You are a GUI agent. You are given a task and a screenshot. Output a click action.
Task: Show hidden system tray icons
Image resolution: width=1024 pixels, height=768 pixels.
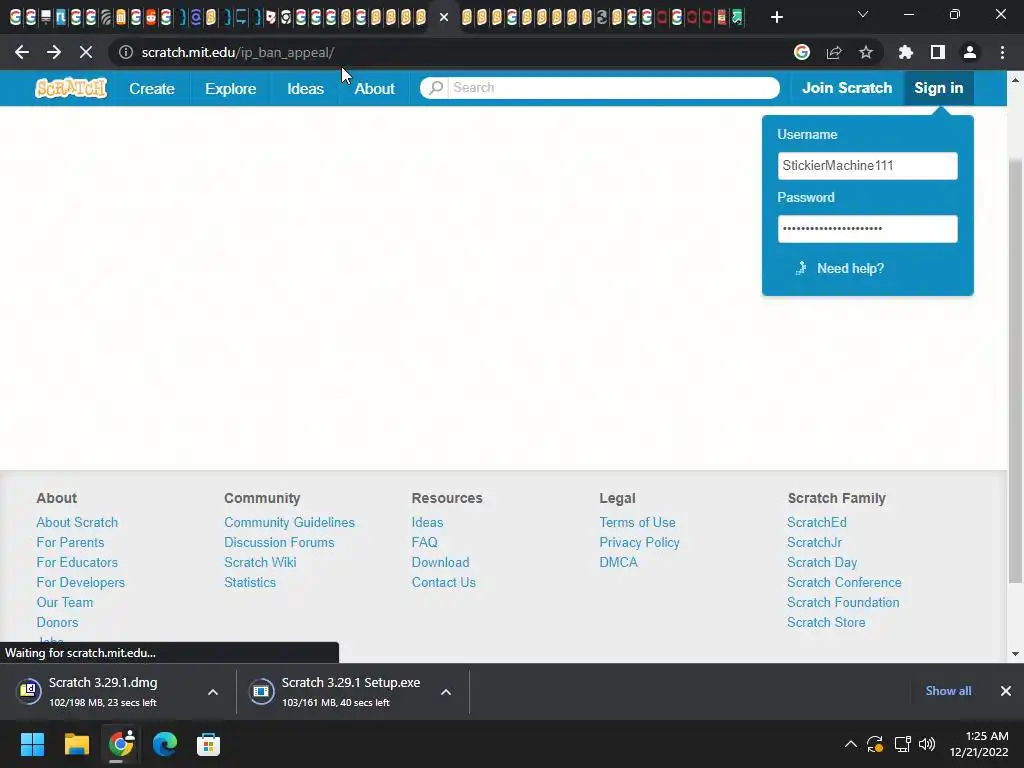(x=850, y=744)
